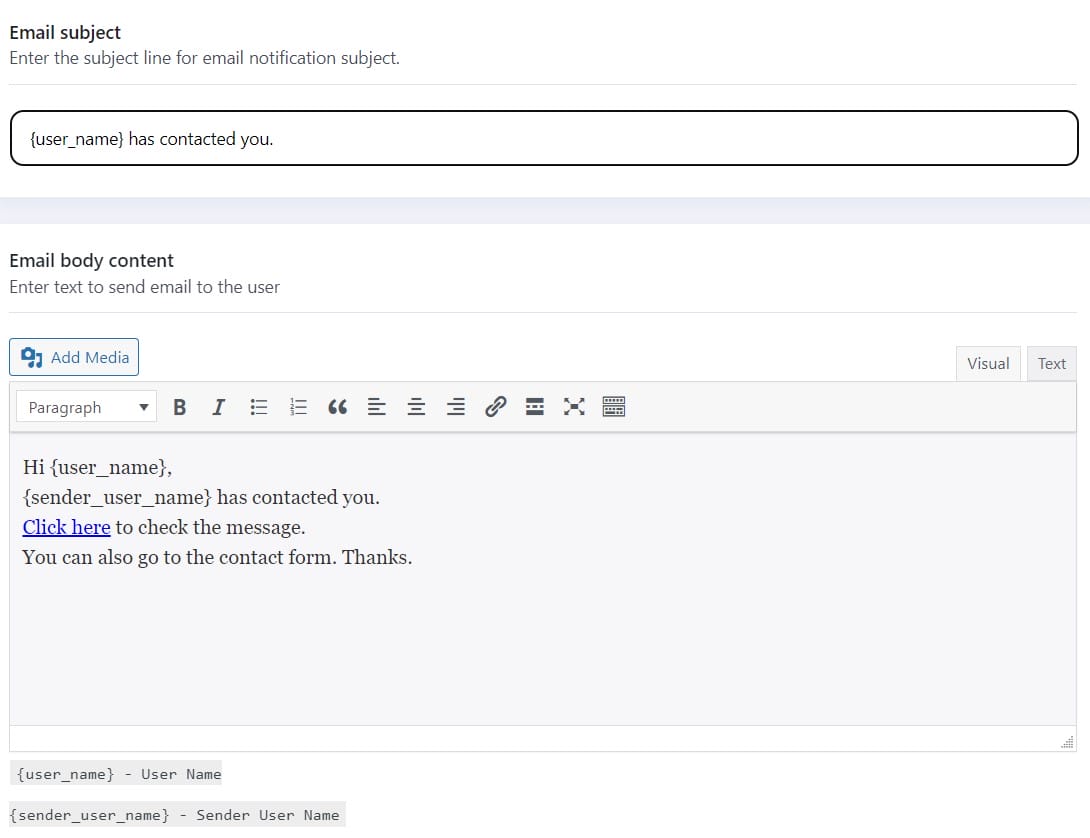Click the 'Click here' link in email body
This screenshot has width=1090, height=838.
(66, 527)
